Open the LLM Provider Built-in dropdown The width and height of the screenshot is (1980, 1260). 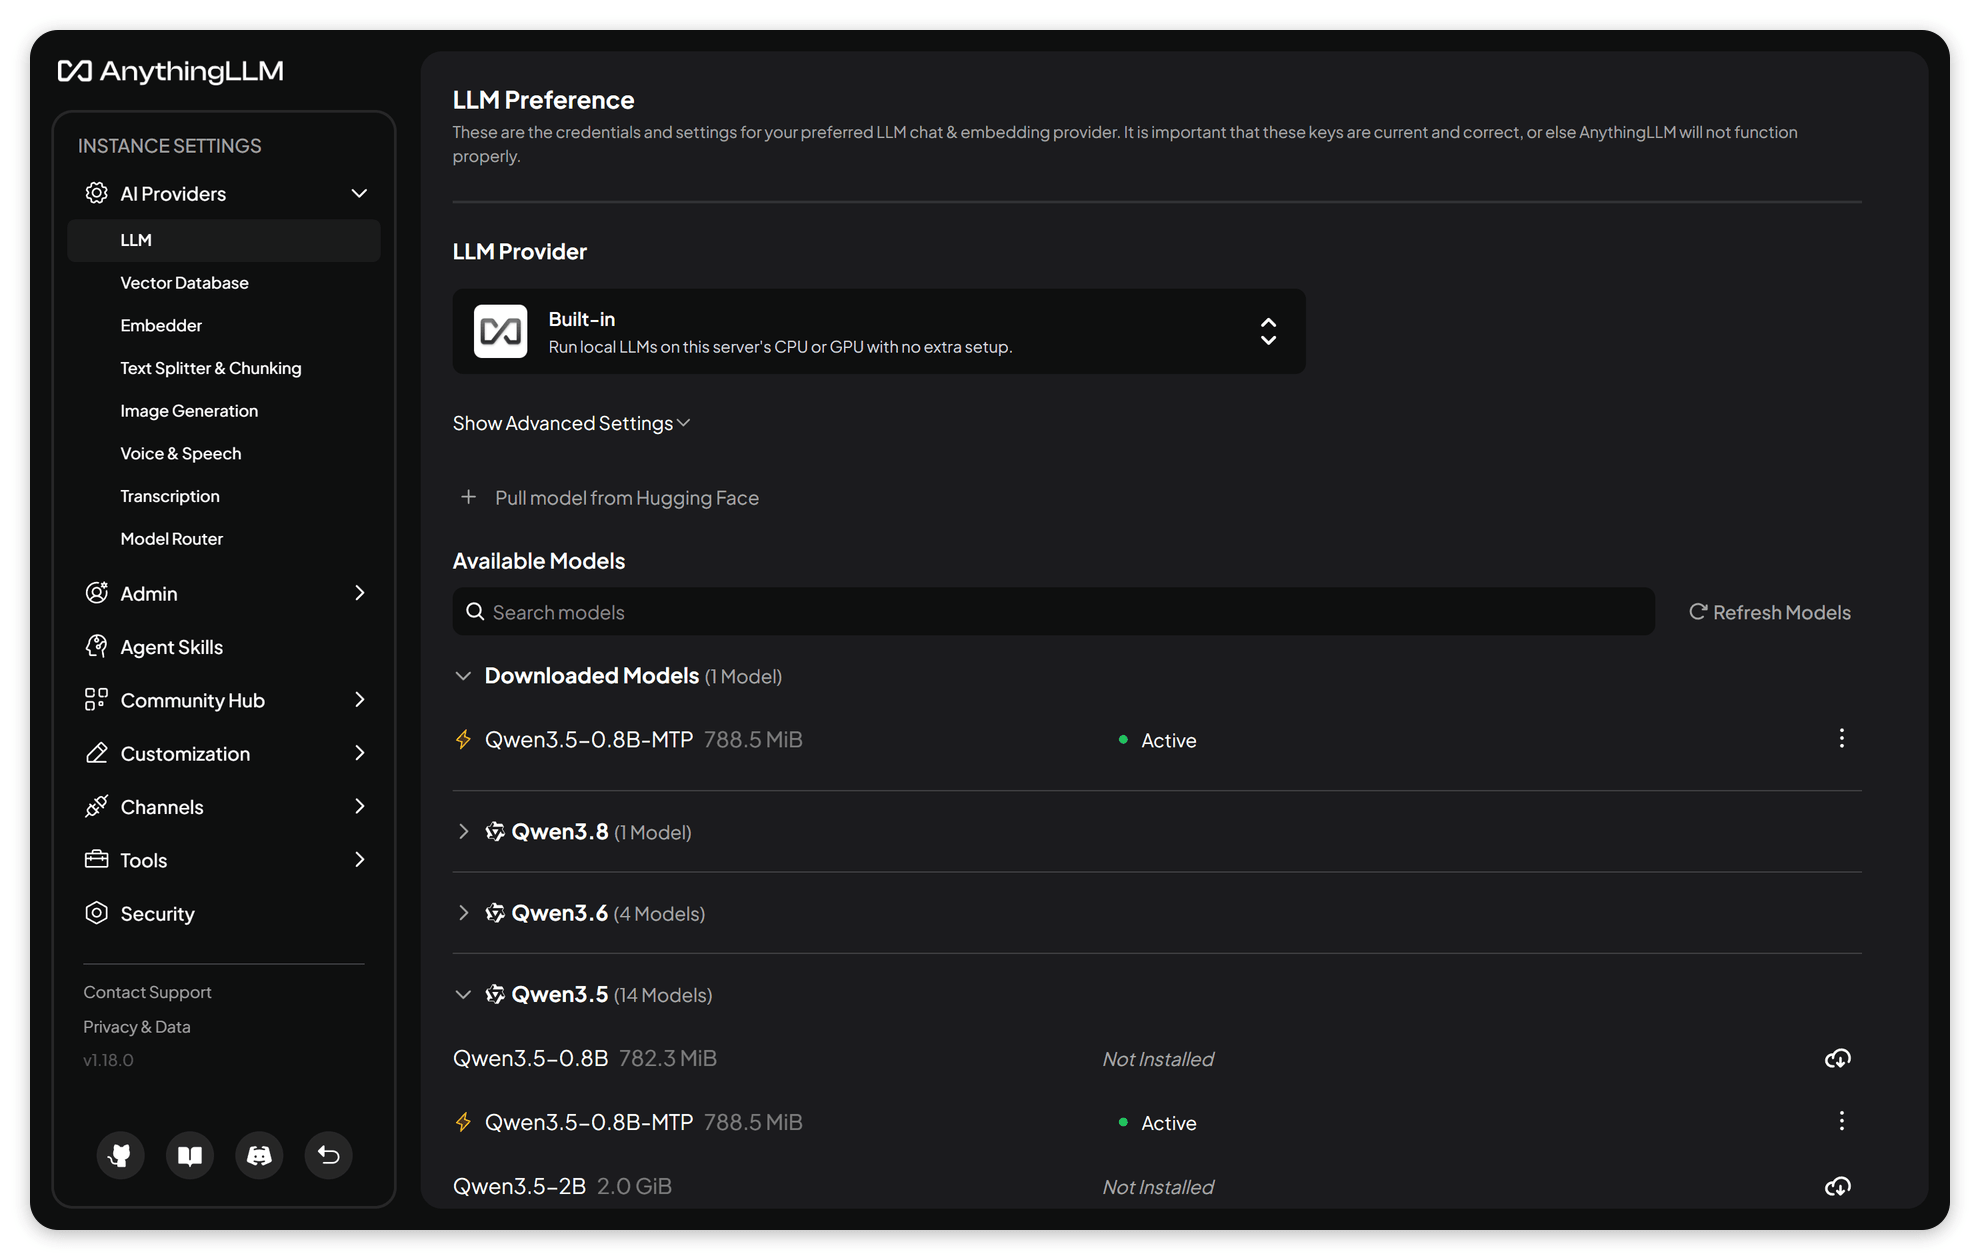pyautogui.click(x=879, y=332)
